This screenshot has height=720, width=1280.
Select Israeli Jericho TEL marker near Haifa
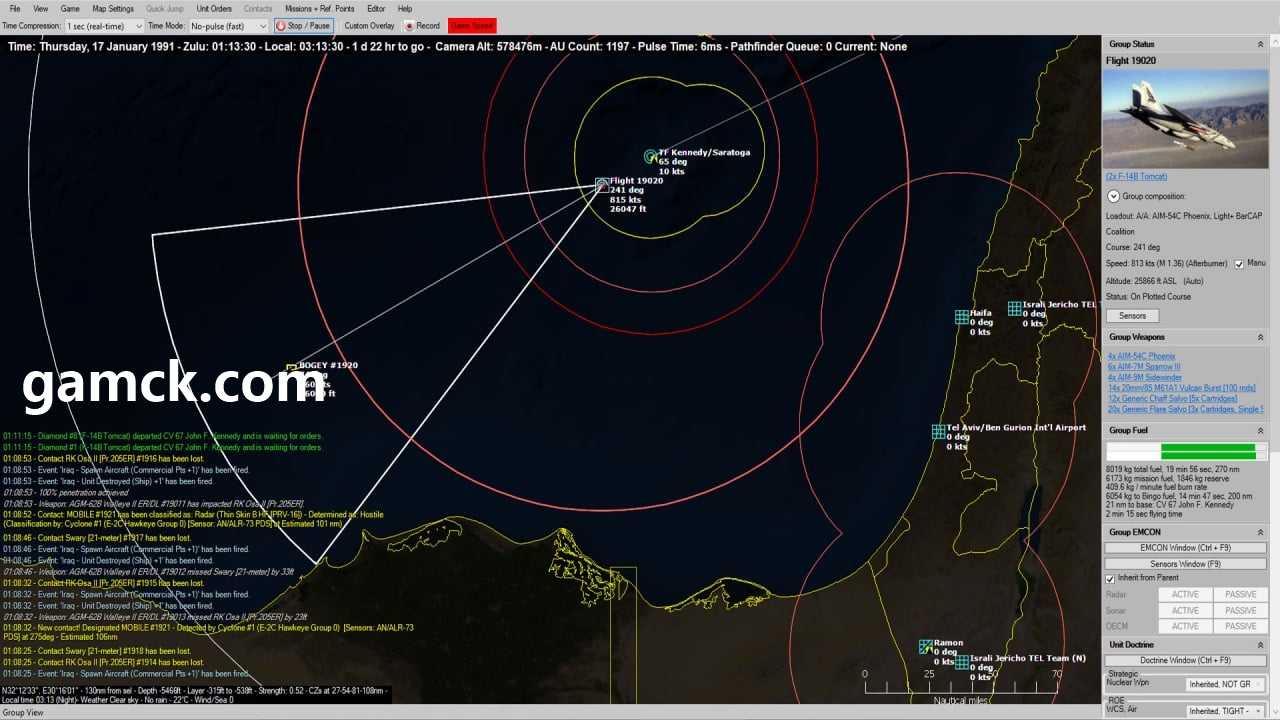(x=1014, y=309)
